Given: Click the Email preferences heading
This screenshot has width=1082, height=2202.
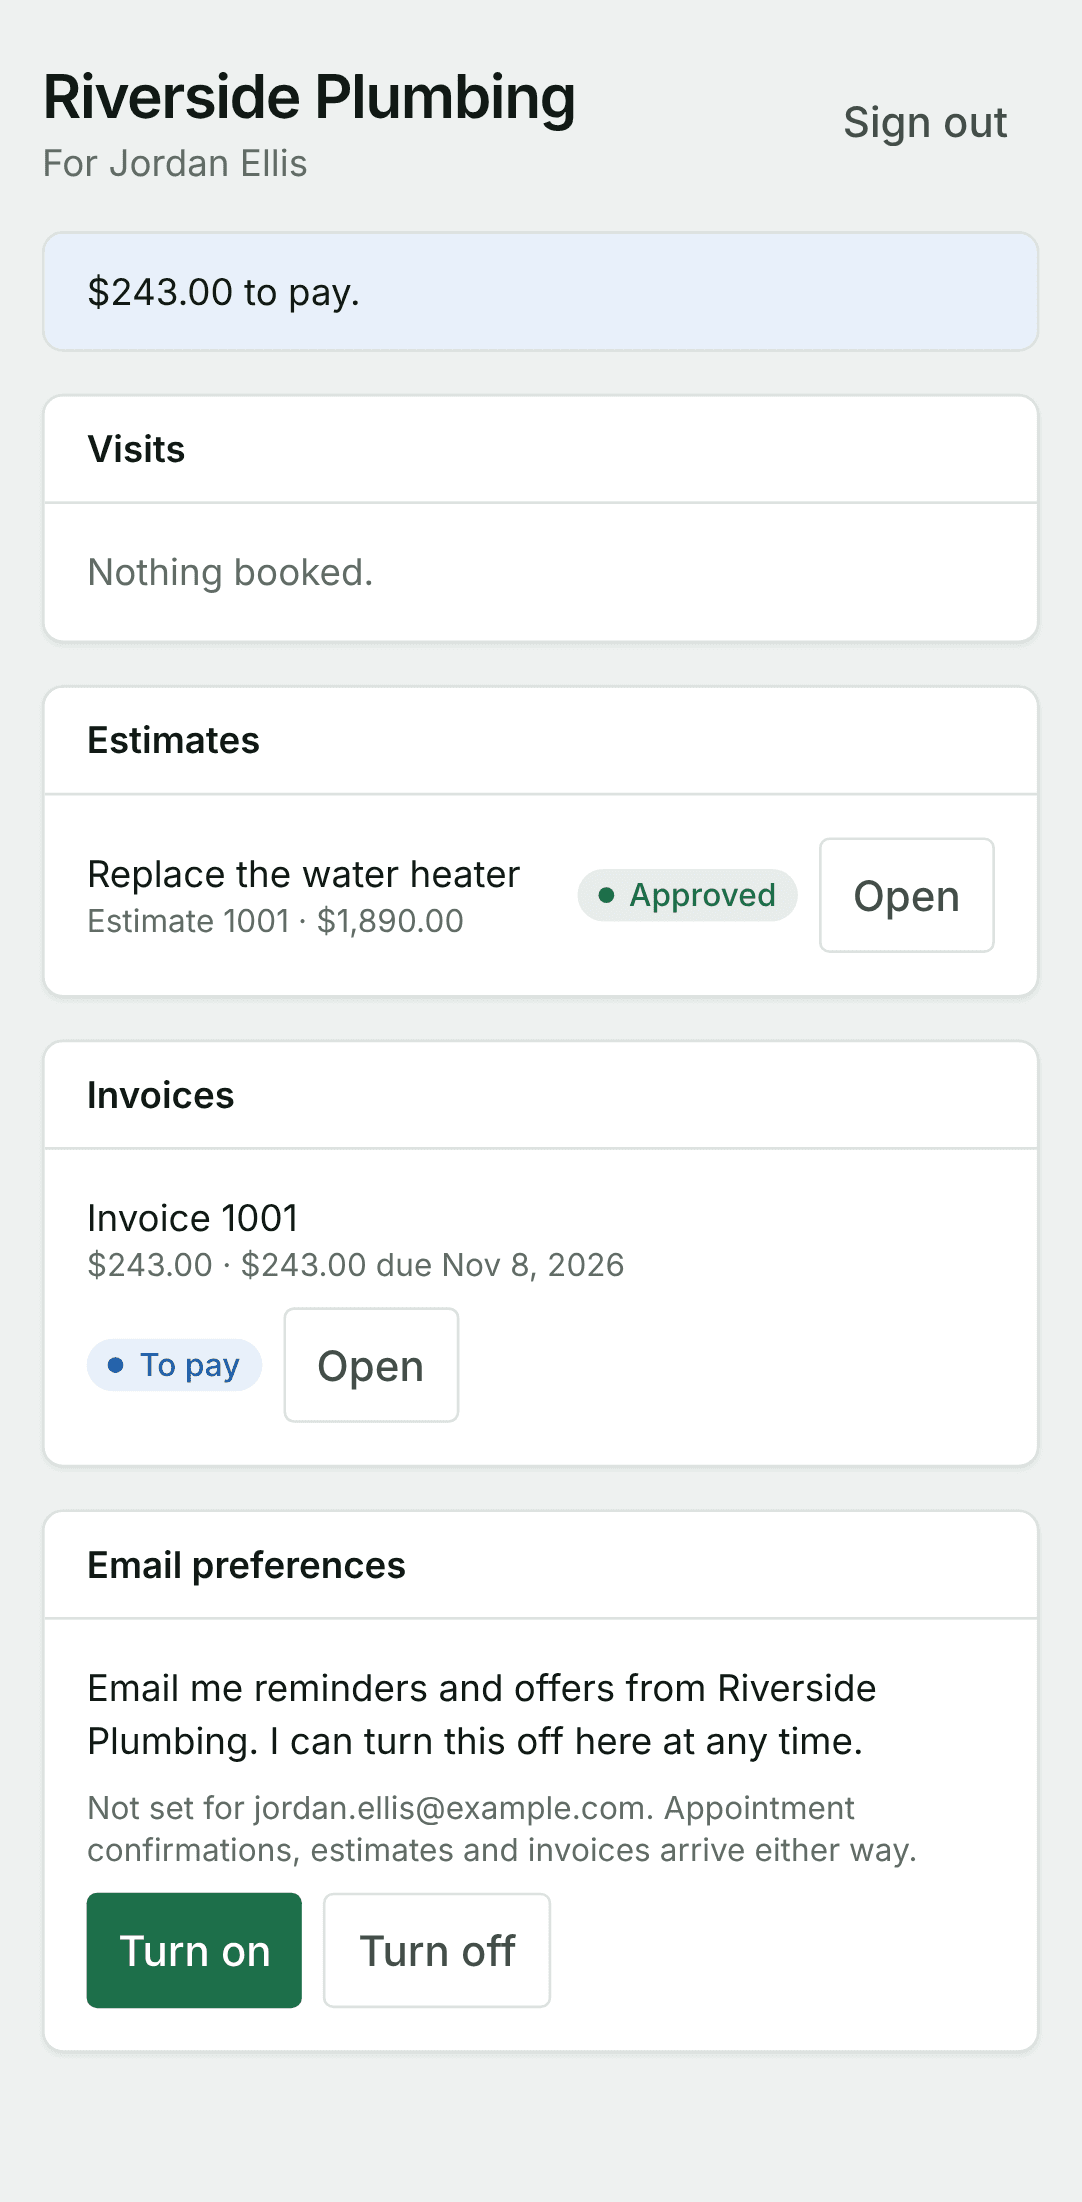Looking at the screenshot, I should pos(247,1566).
